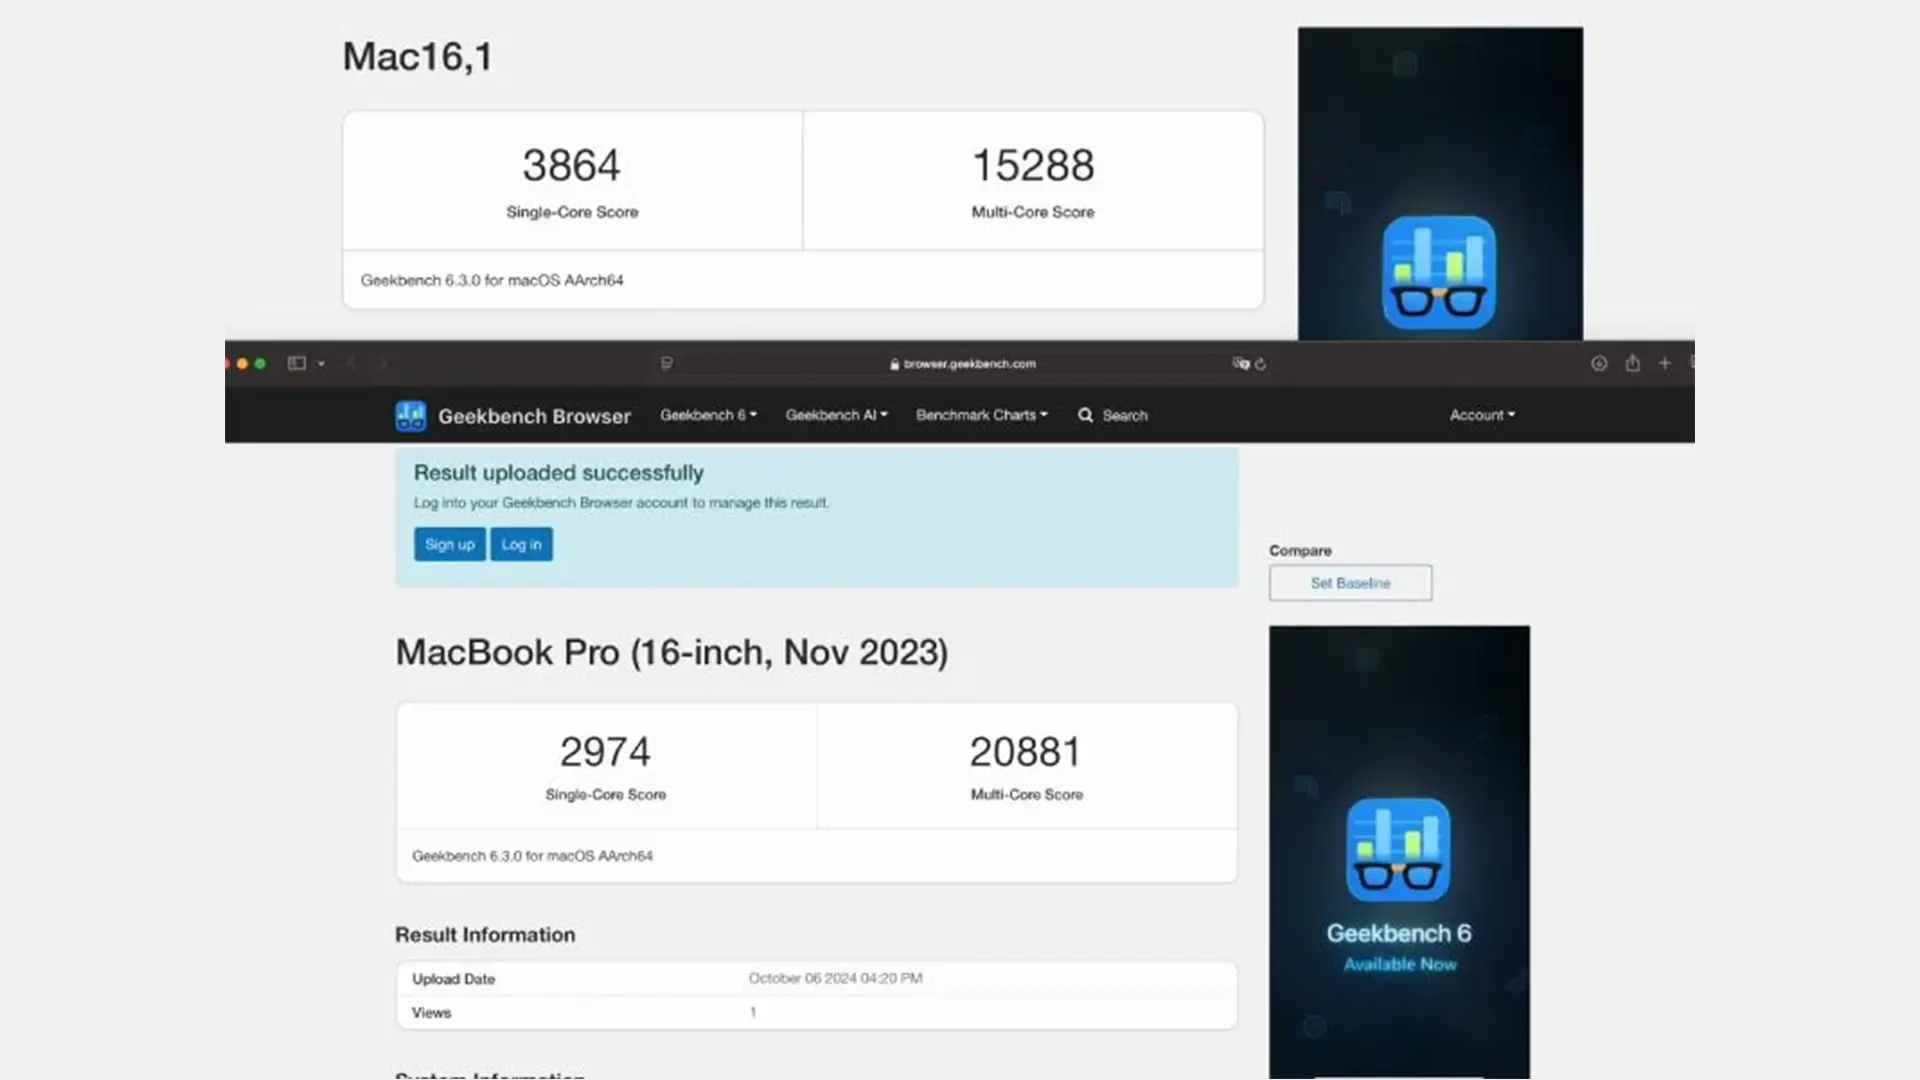The height and width of the screenshot is (1080, 1920).
Task: Click the MacBook Pro (16-inch, Nov 2023) heading
Action: click(672, 652)
